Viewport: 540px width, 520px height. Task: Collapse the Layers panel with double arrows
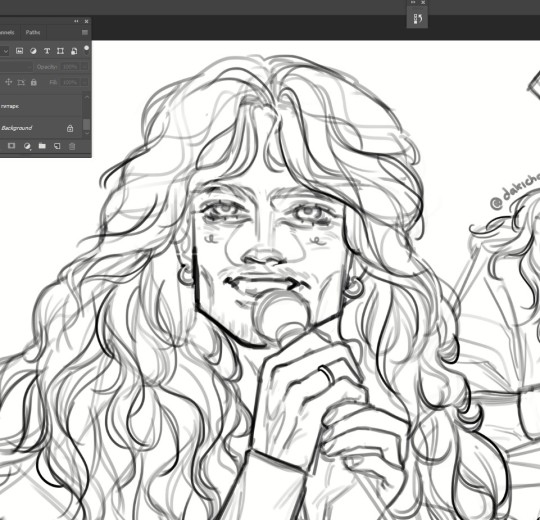tap(76, 21)
